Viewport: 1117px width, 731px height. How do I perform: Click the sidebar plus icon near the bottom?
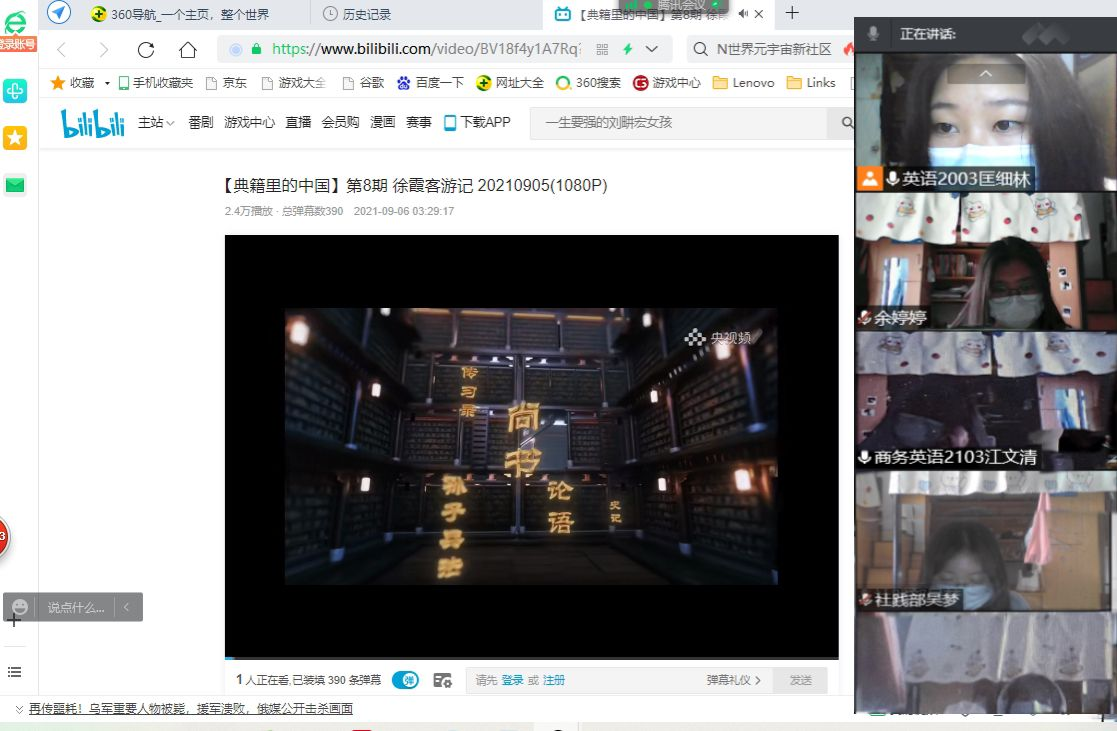click(13, 621)
